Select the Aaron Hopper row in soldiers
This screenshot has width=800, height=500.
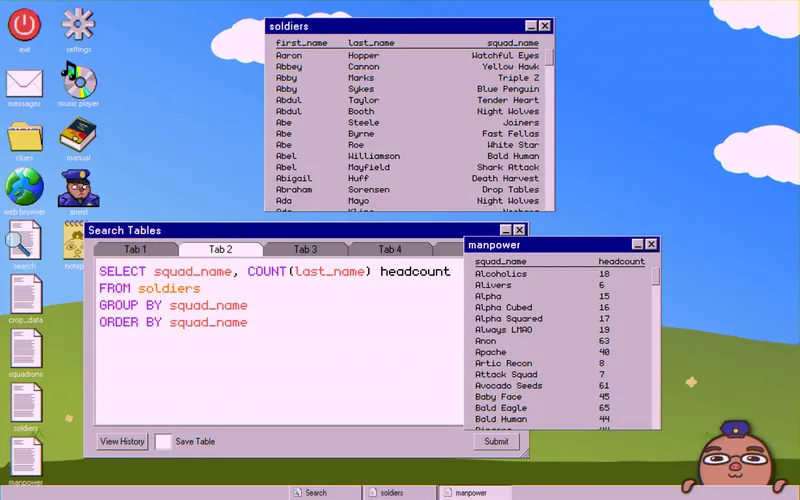(407, 55)
